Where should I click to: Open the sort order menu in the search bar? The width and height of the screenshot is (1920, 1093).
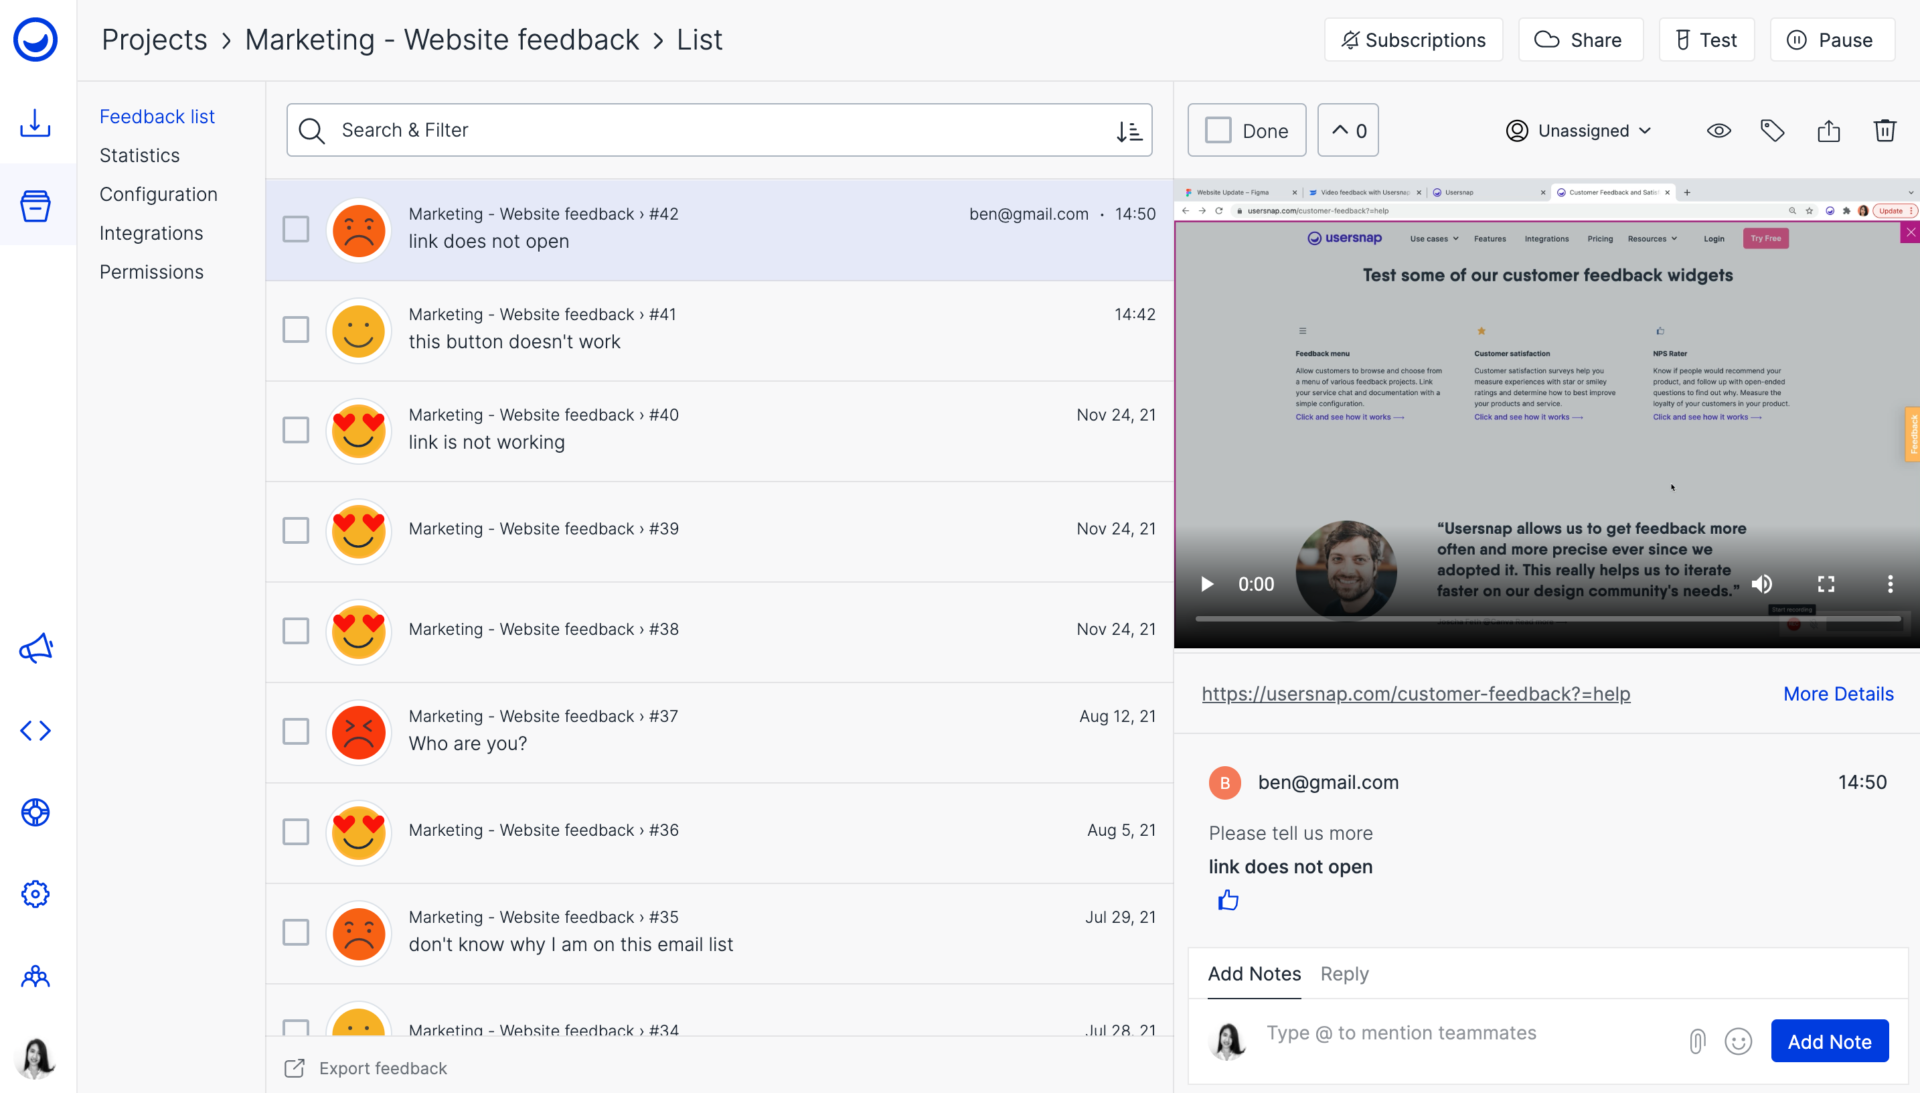click(x=1129, y=130)
